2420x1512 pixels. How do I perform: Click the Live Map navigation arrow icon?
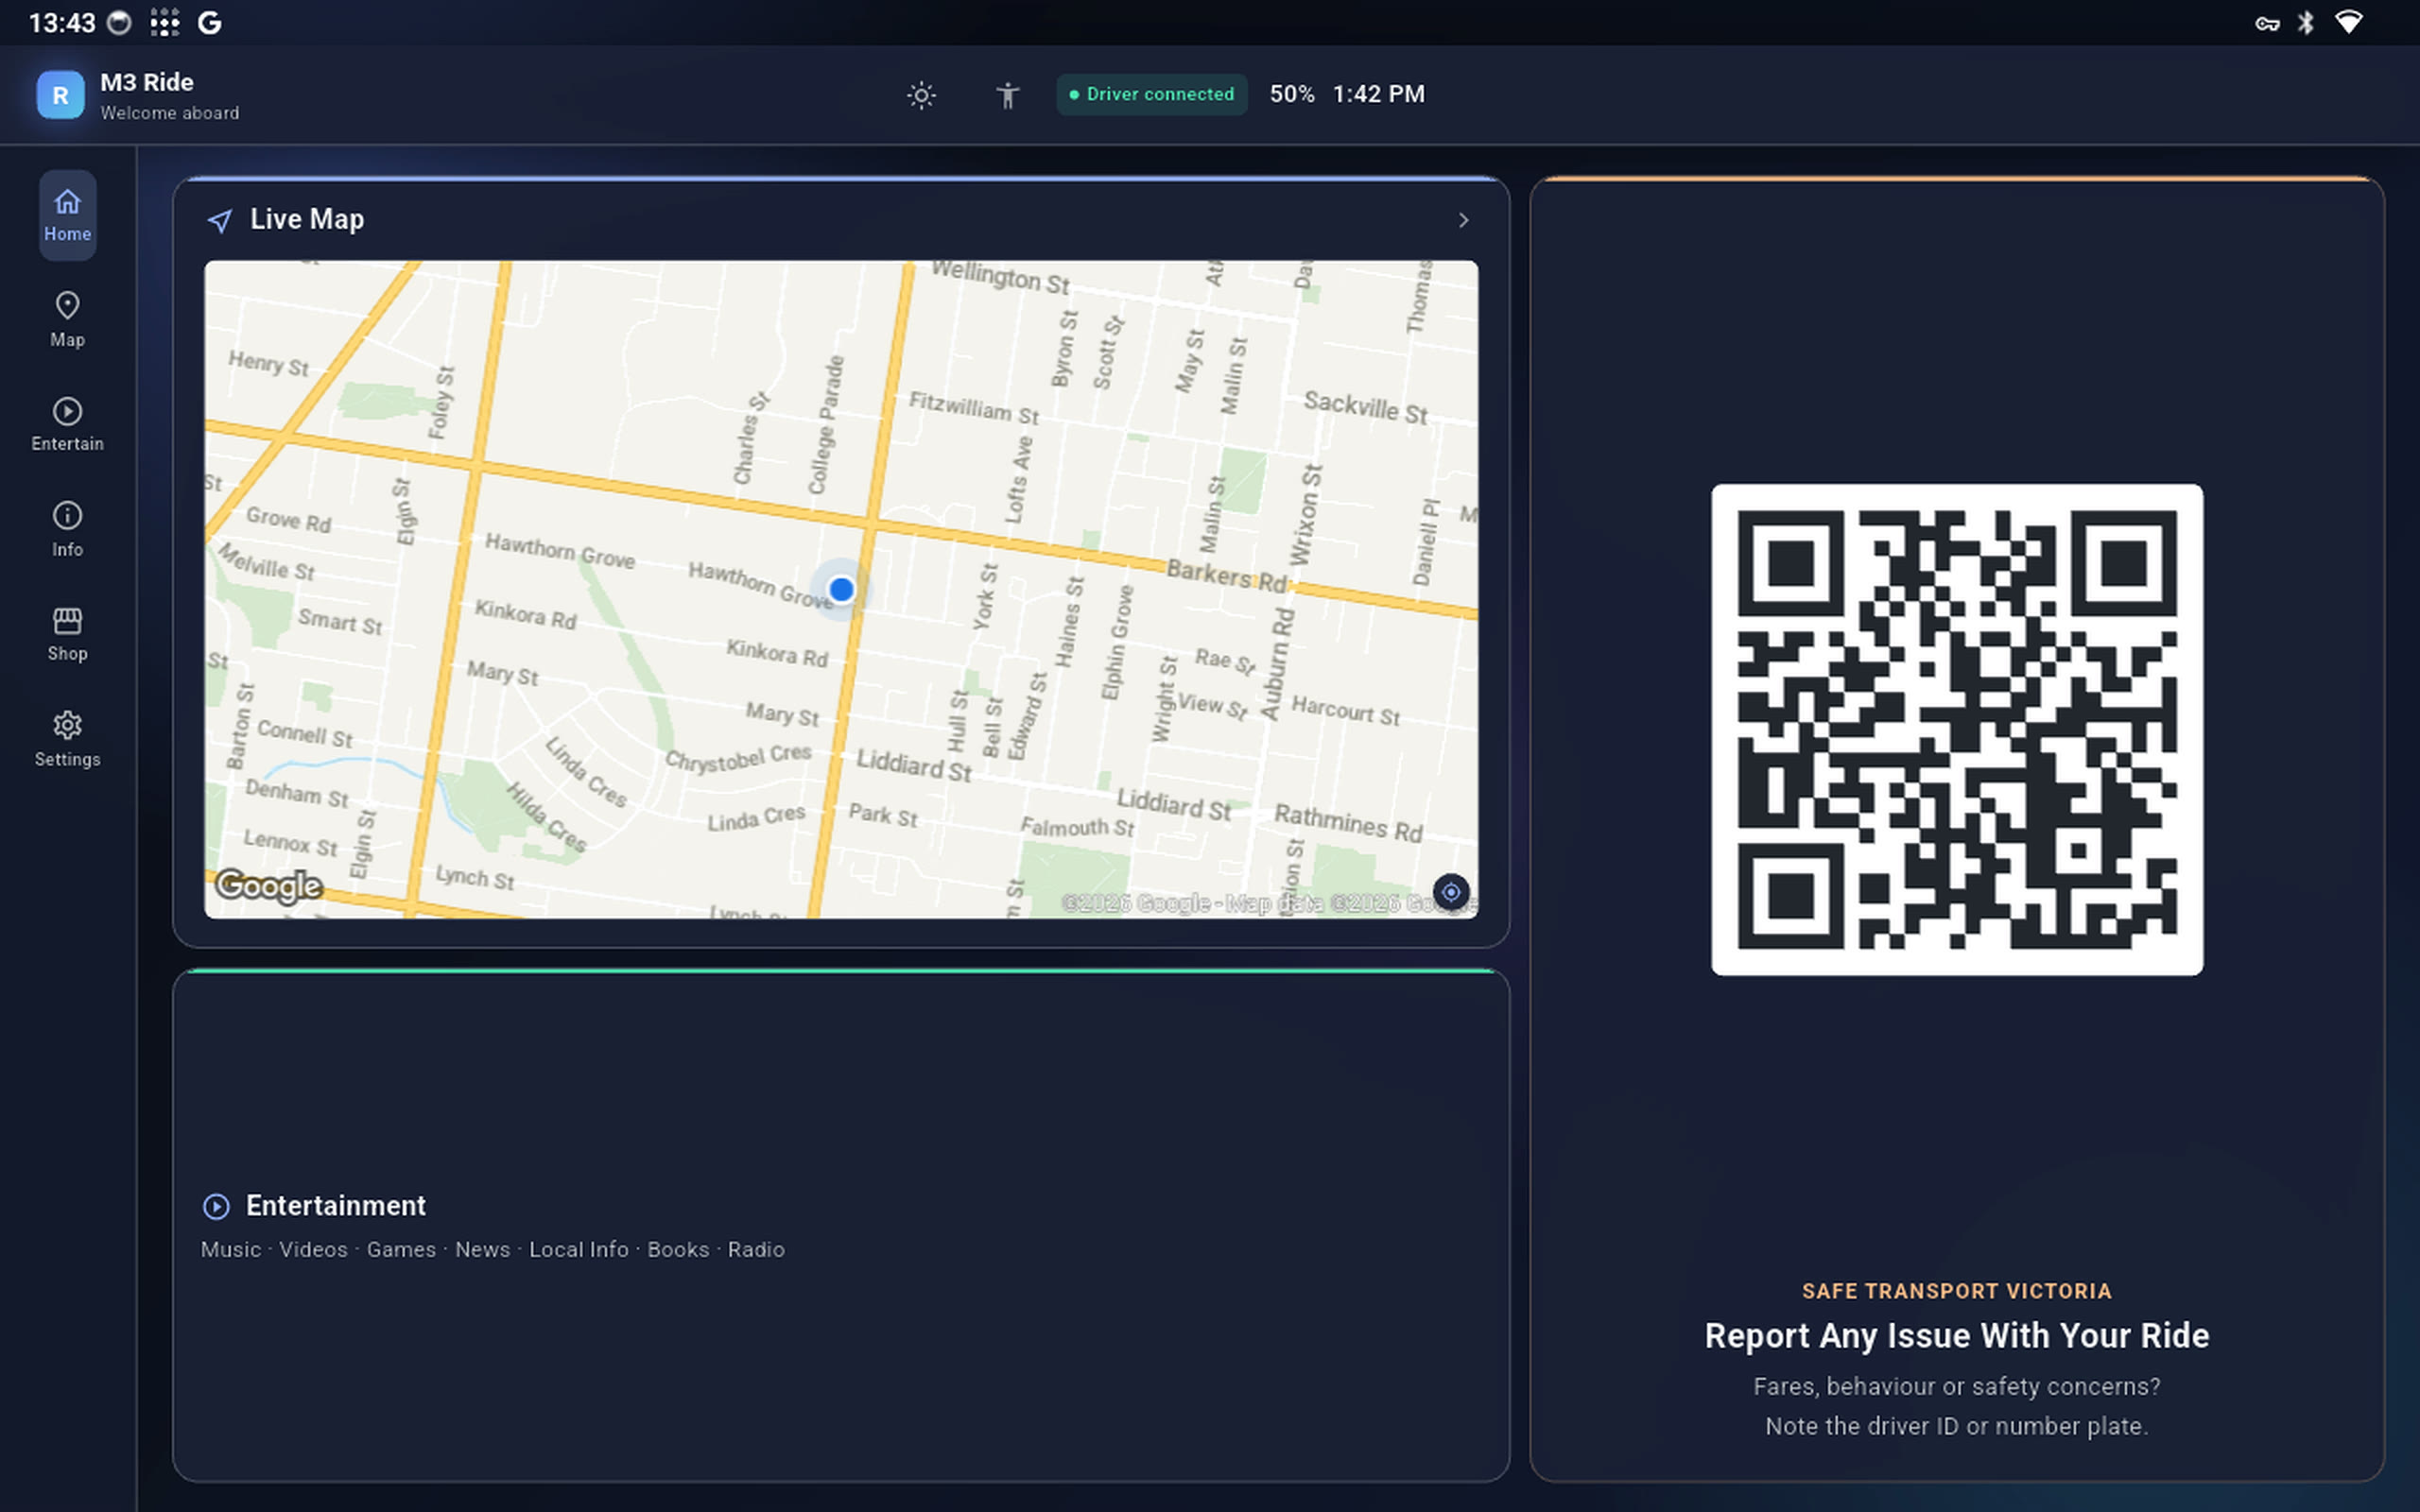(220, 220)
